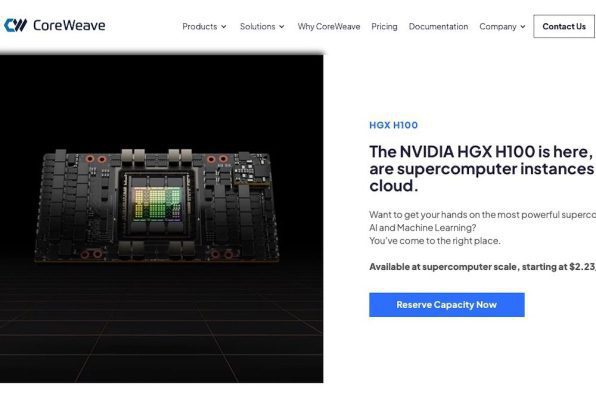596x420 pixels.
Task: Open the Pricing page
Action: (384, 27)
